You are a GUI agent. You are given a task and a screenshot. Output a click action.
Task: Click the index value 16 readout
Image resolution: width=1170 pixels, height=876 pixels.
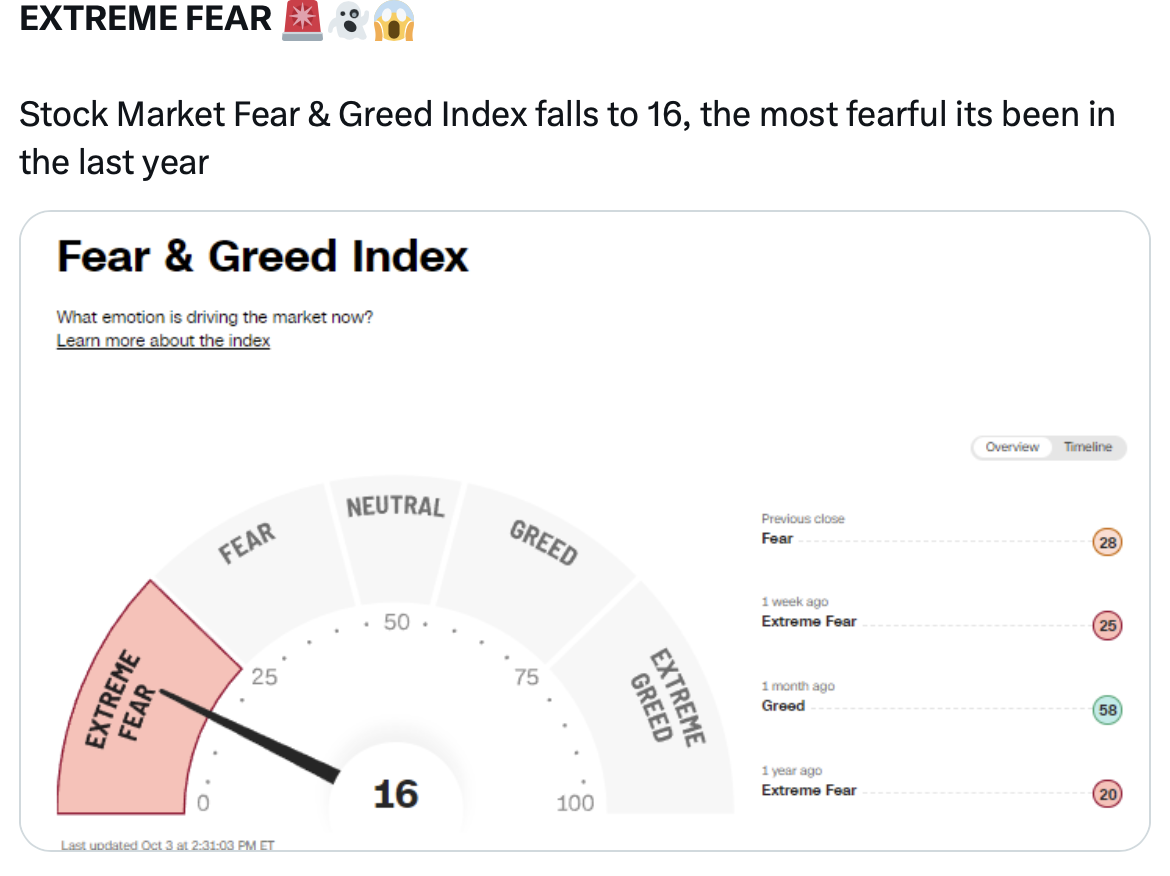(x=395, y=794)
